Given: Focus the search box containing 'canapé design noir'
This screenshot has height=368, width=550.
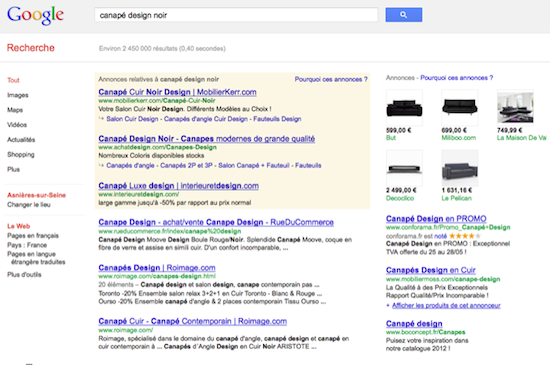Looking at the screenshot, I should pos(236,15).
